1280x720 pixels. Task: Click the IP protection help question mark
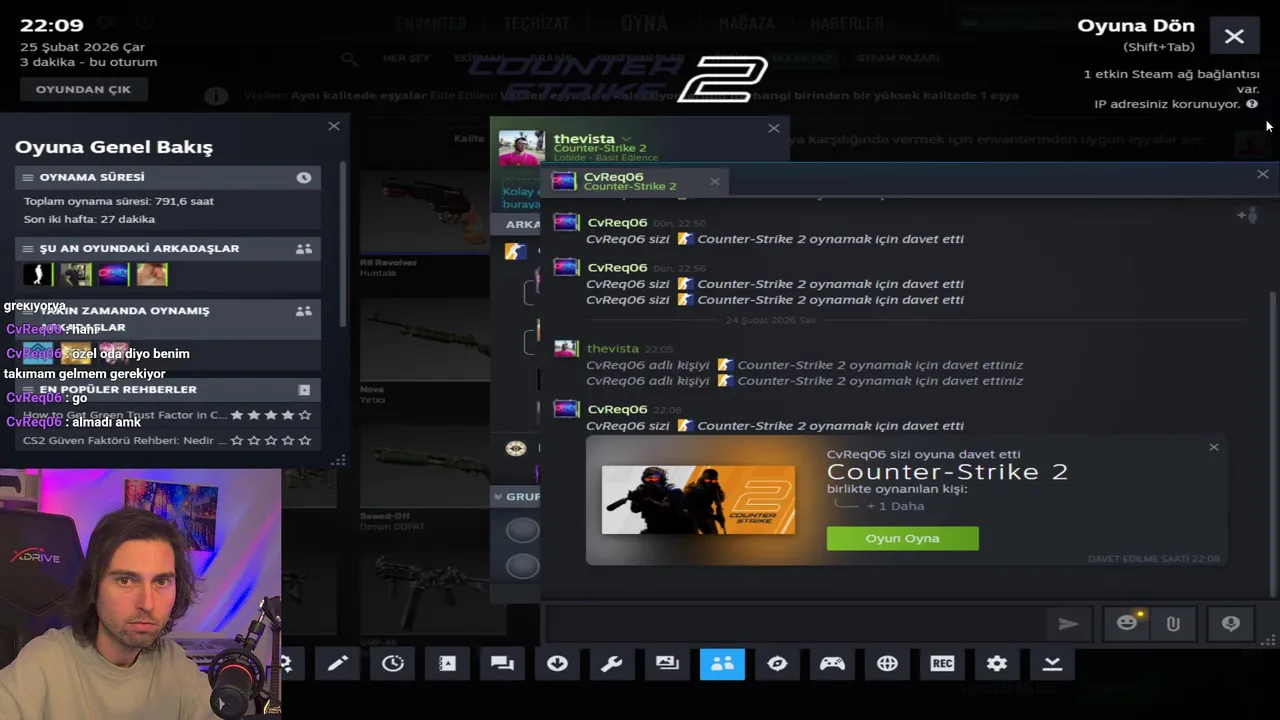tap(1252, 104)
